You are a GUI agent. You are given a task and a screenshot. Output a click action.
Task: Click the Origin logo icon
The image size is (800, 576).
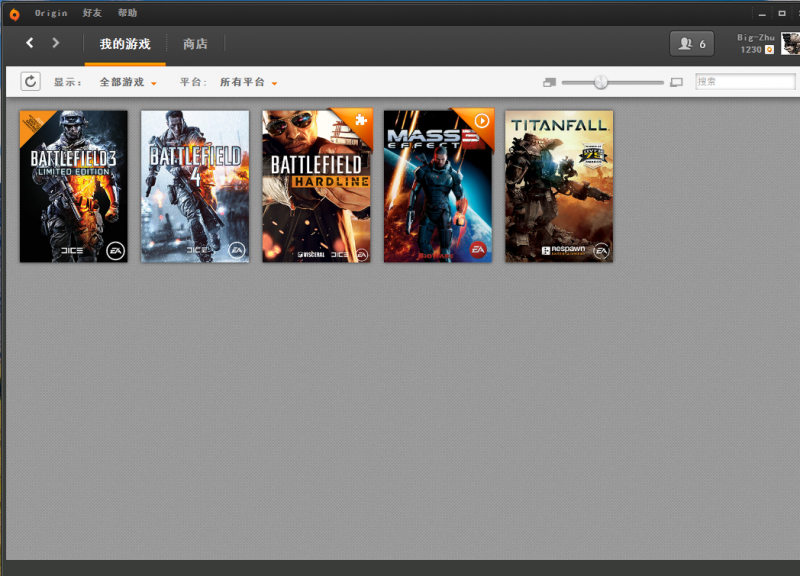coord(15,14)
